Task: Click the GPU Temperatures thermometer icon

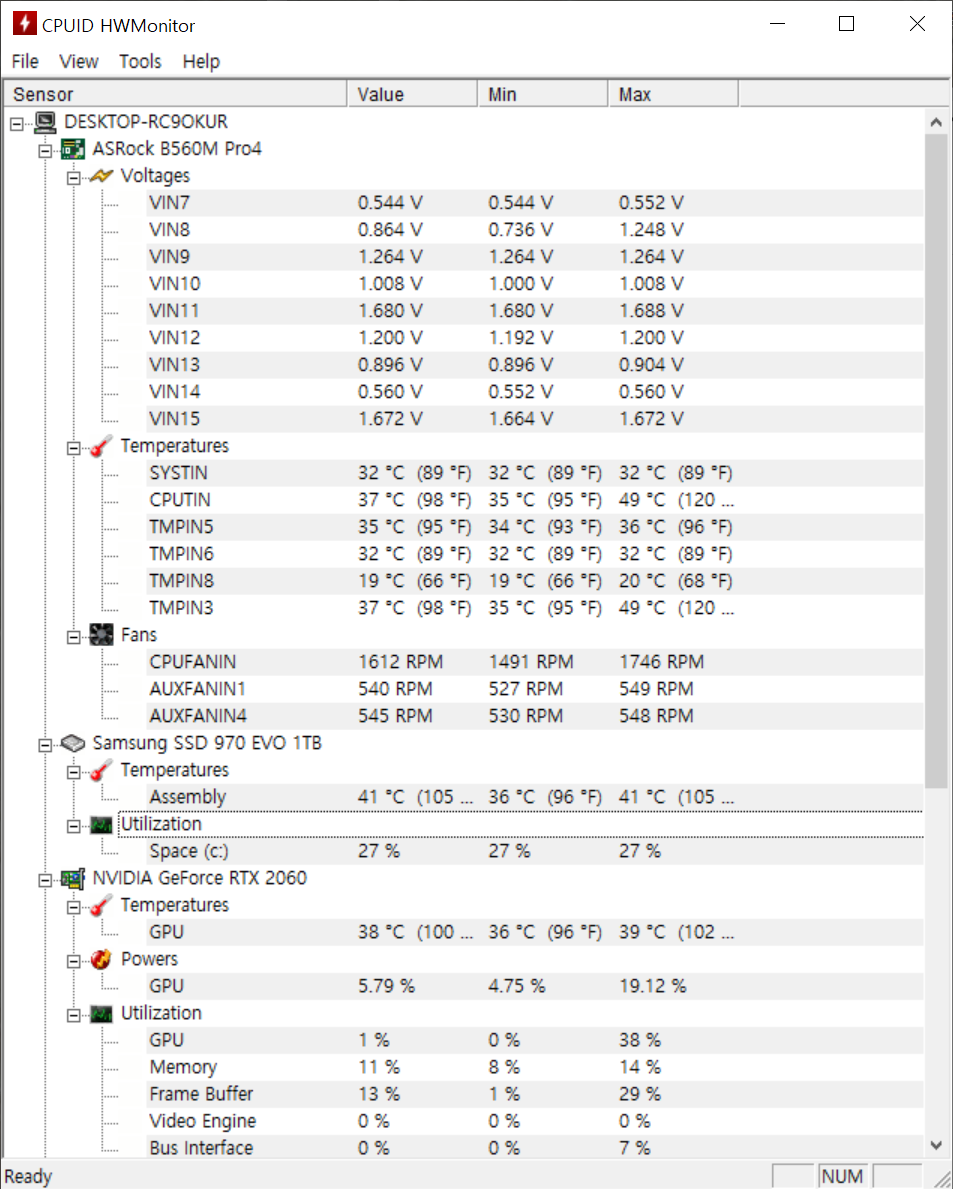Action: (102, 905)
